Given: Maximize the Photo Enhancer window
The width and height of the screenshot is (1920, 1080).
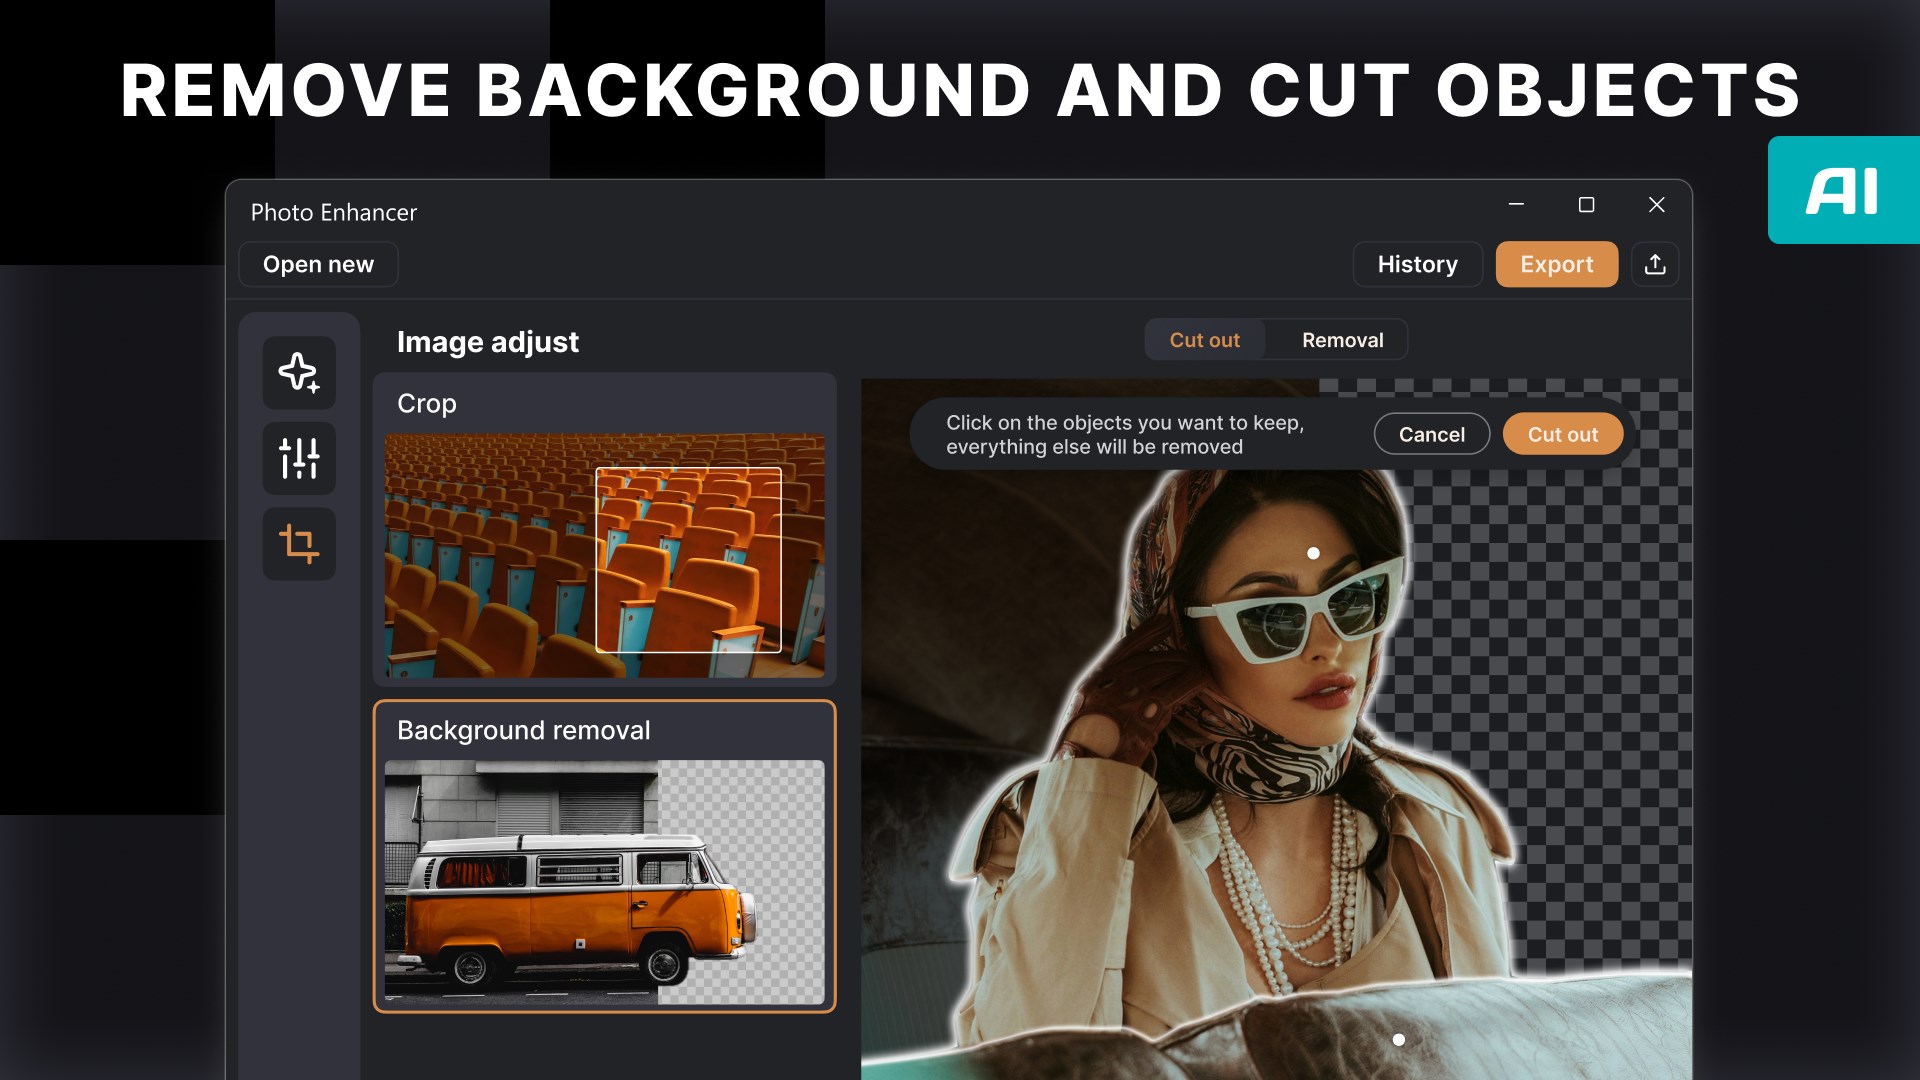Looking at the screenshot, I should [1586, 204].
